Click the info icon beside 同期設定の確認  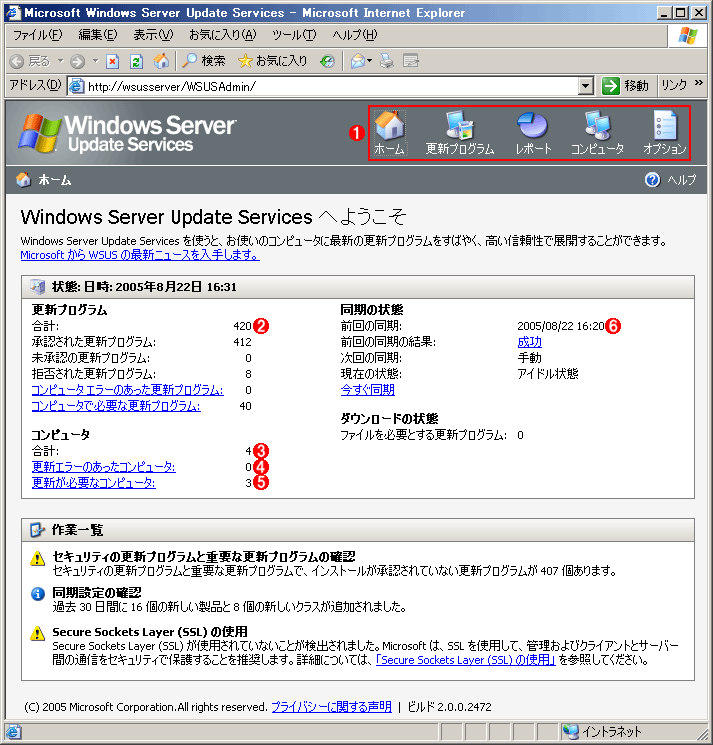click(x=38, y=594)
